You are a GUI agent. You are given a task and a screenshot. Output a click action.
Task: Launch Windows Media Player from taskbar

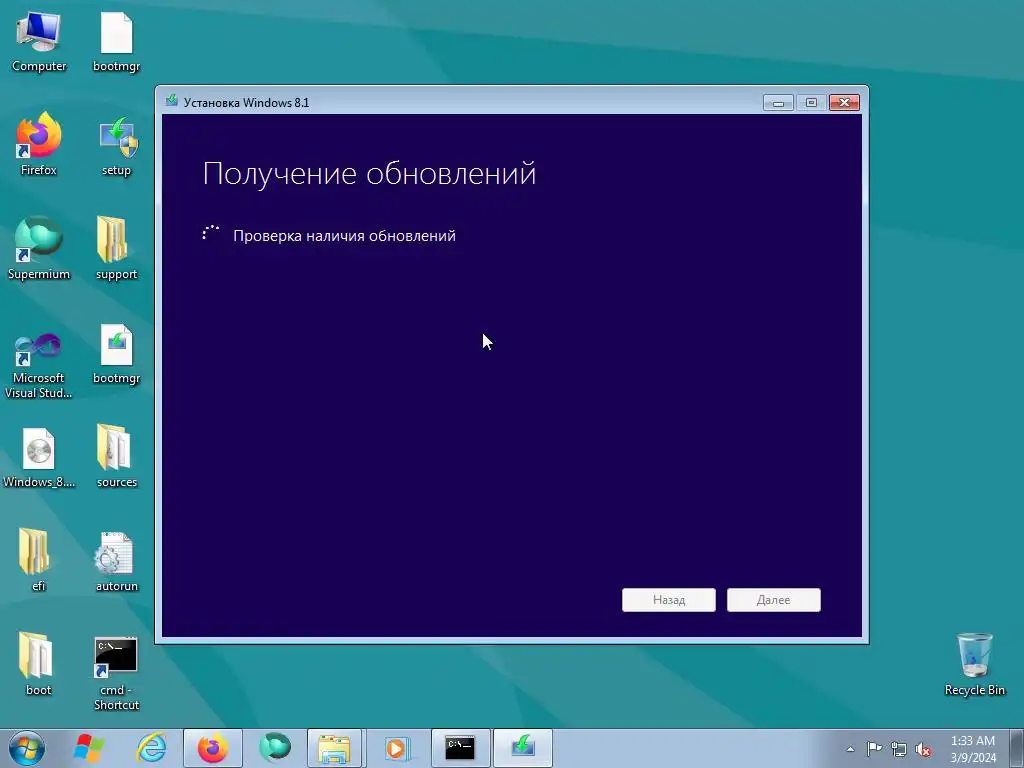(396, 748)
